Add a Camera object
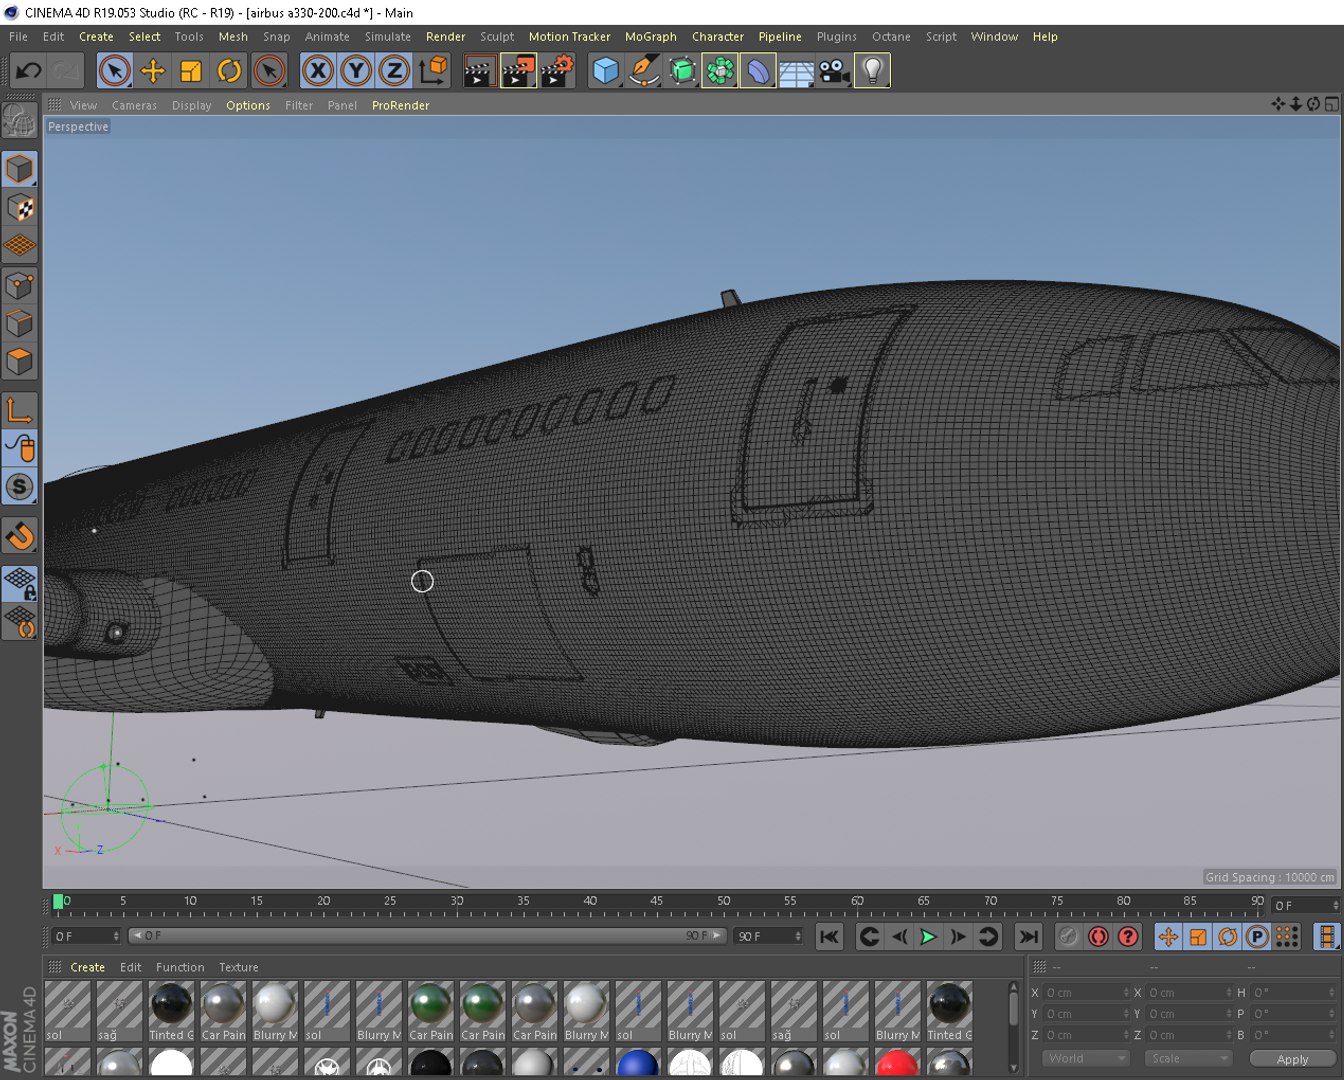 coord(834,70)
